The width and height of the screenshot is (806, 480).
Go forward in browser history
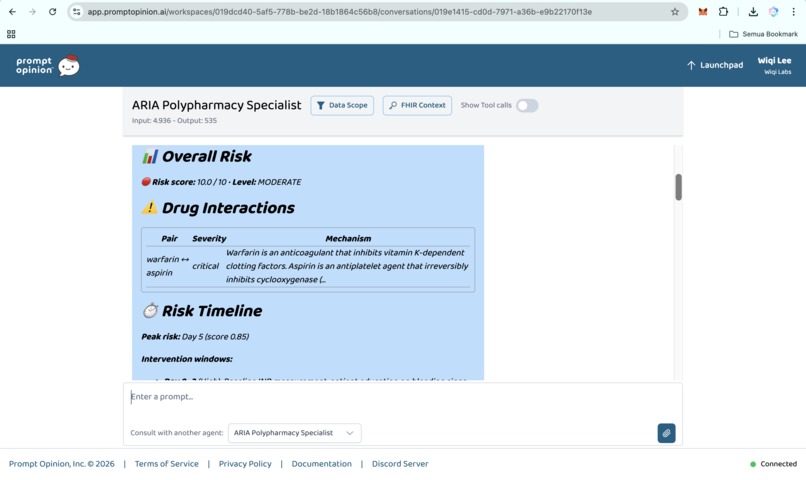pyautogui.click(x=32, y=11)
